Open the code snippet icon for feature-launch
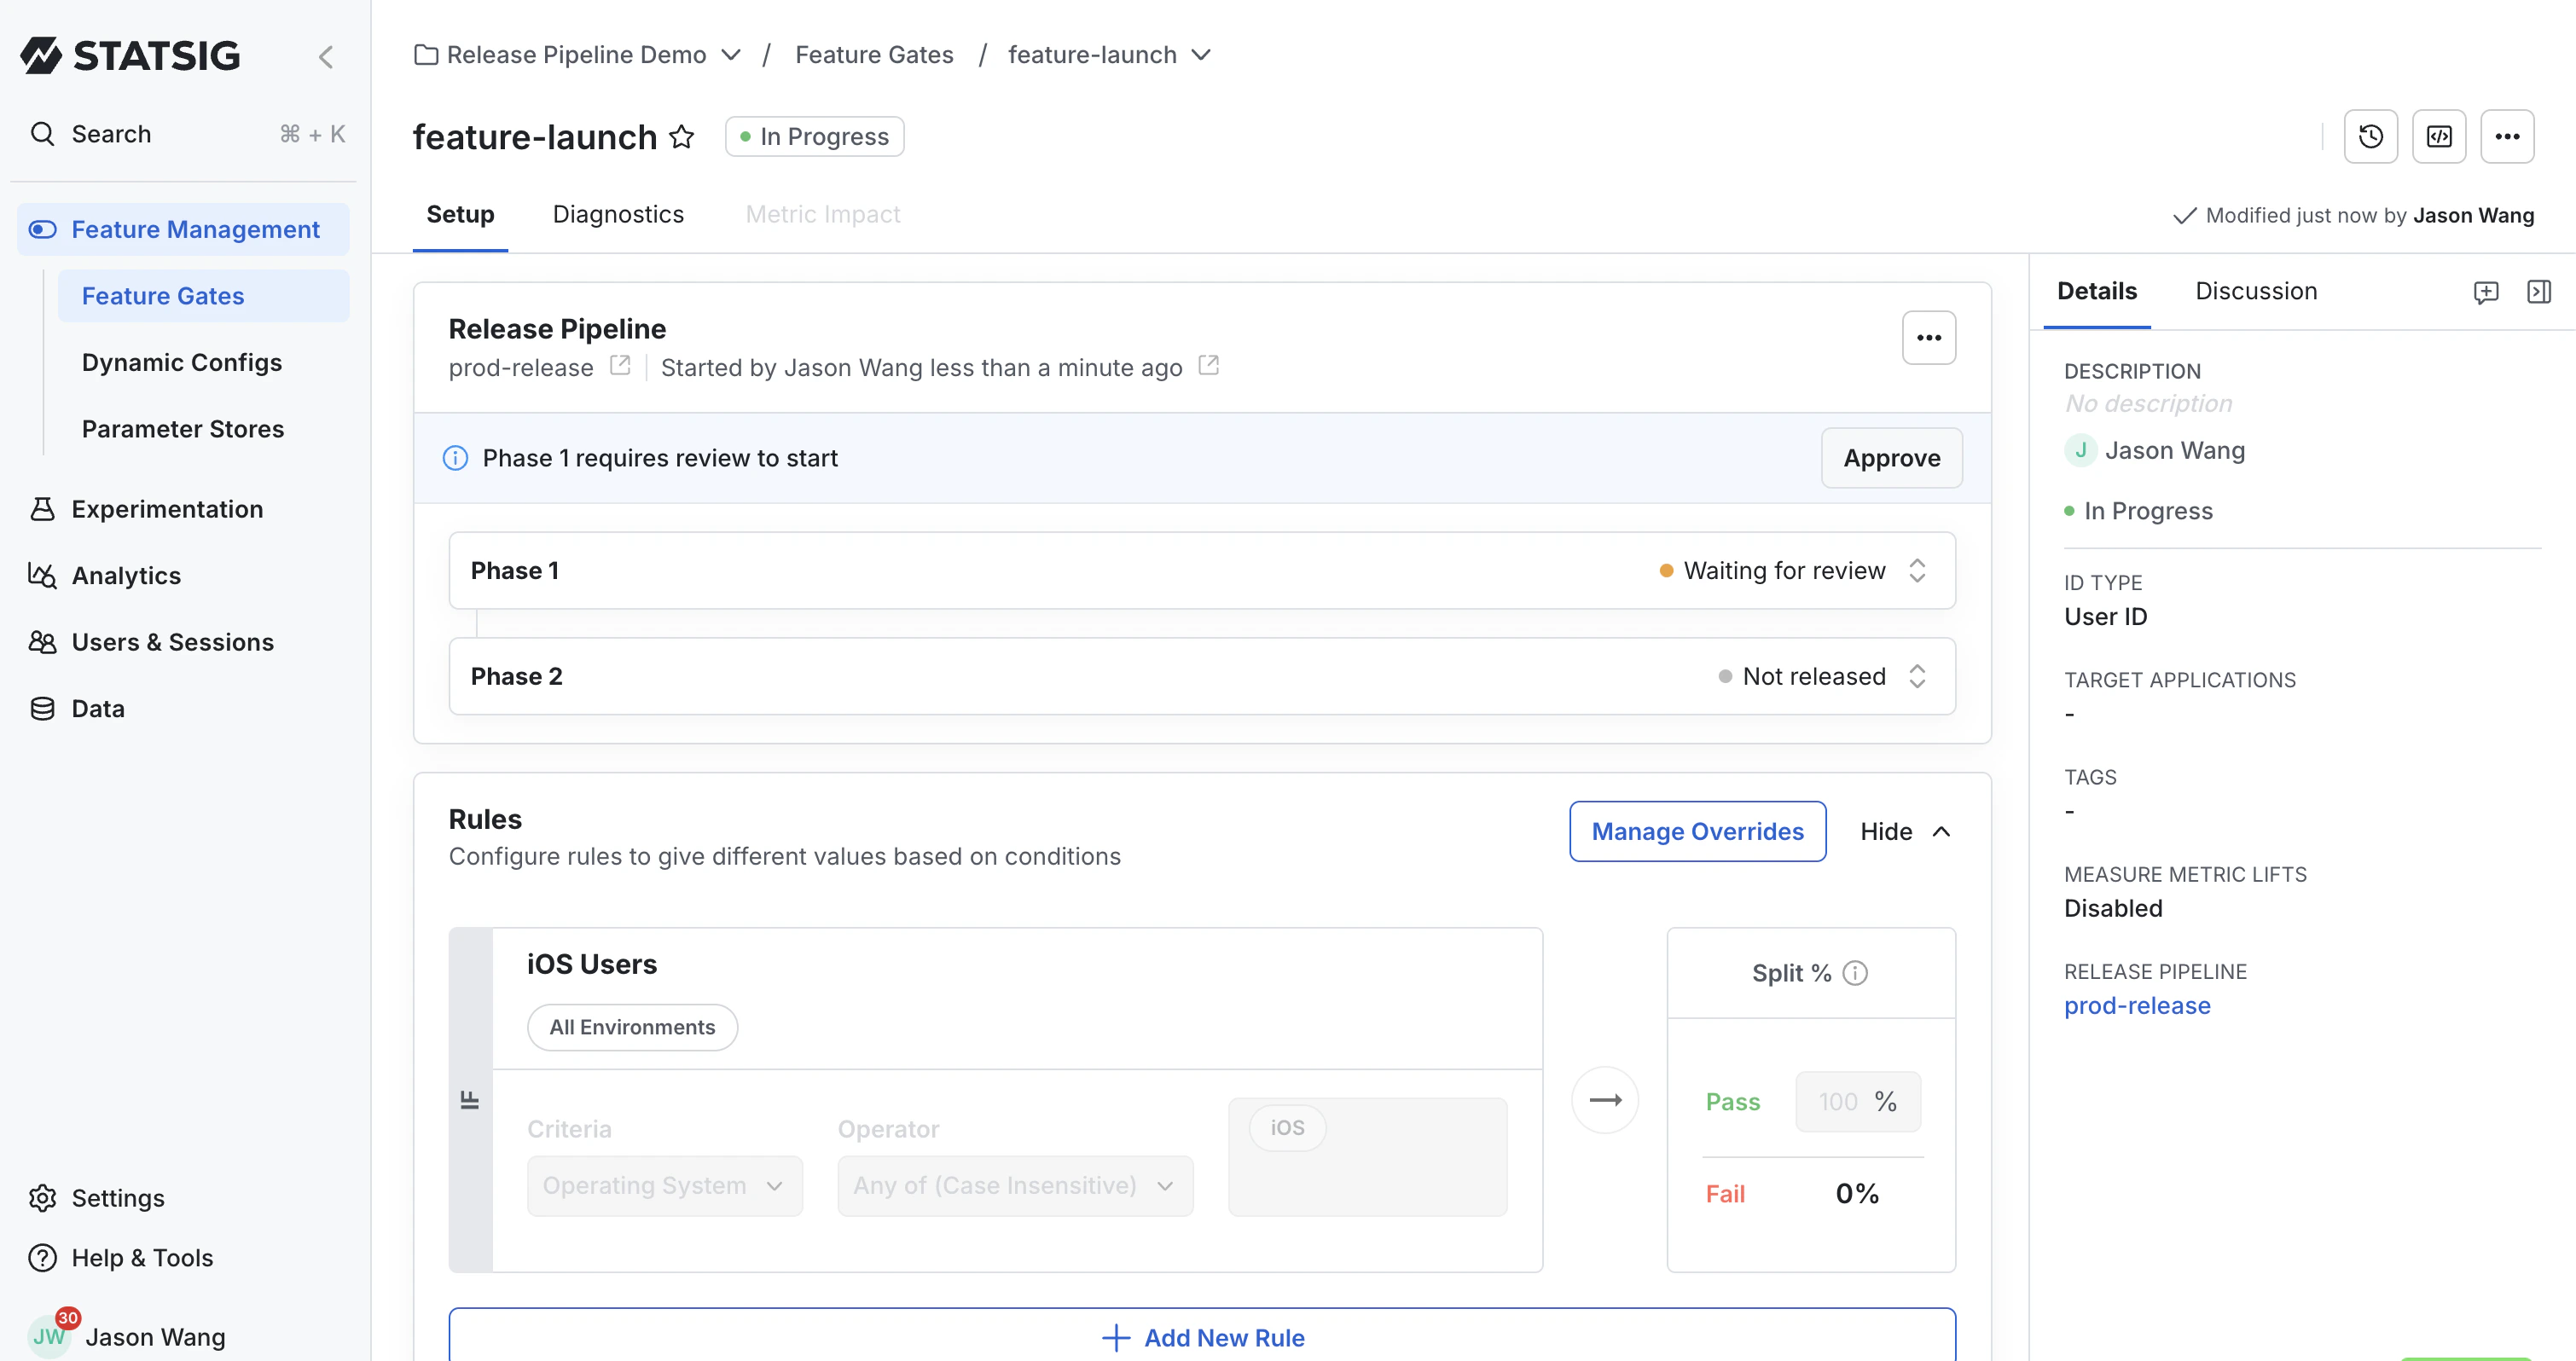This screenshot has width=2576, height=1361. pyautogui.click(x=2439, y=136)
